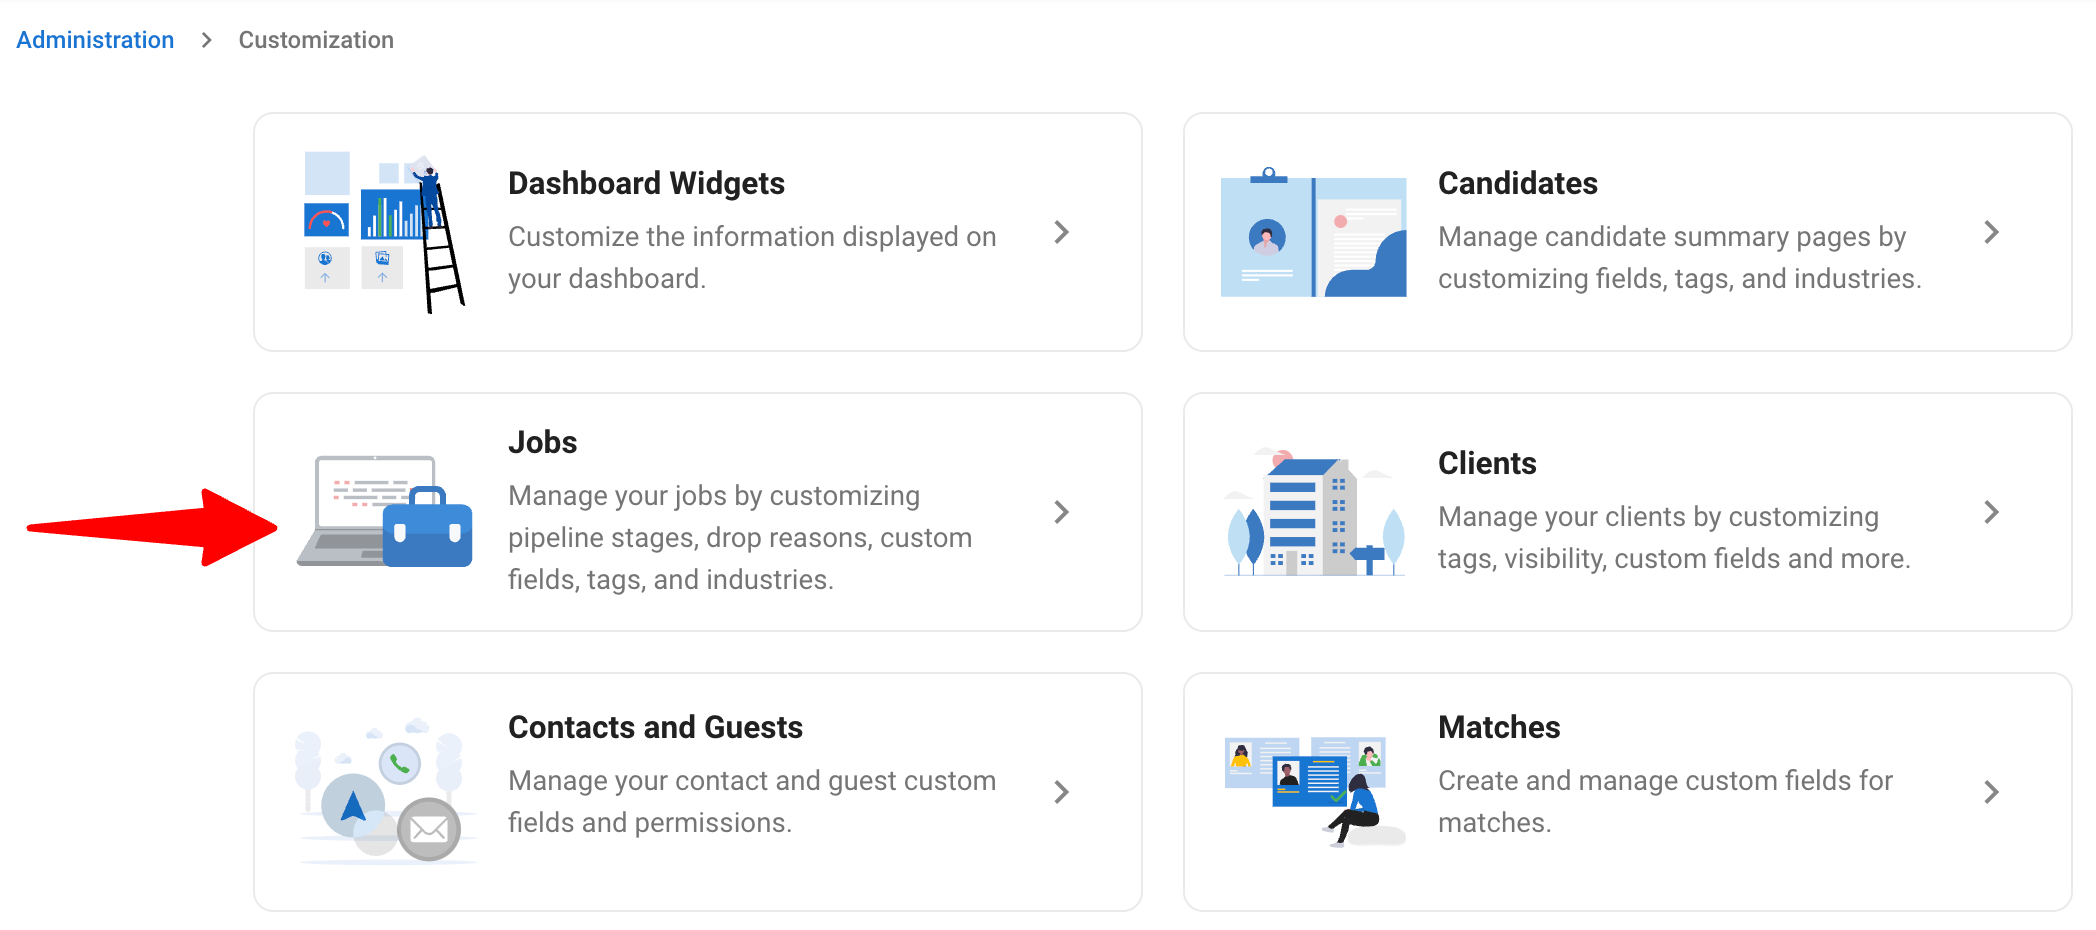Click the Customization breadcrumb text
Viewport: 2096px width, 930px height.
pos(316,40)
